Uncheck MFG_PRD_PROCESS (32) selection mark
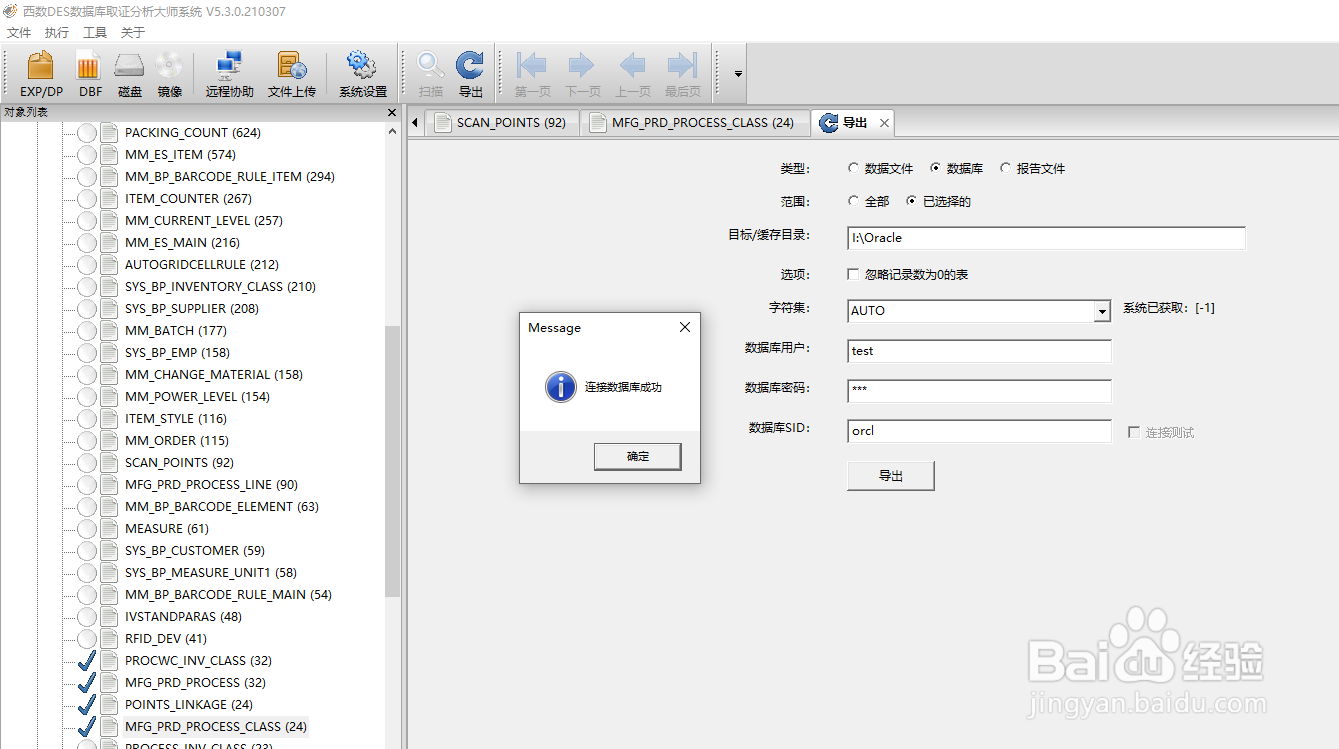1339x749 pixels. click(x=85, y=682)
